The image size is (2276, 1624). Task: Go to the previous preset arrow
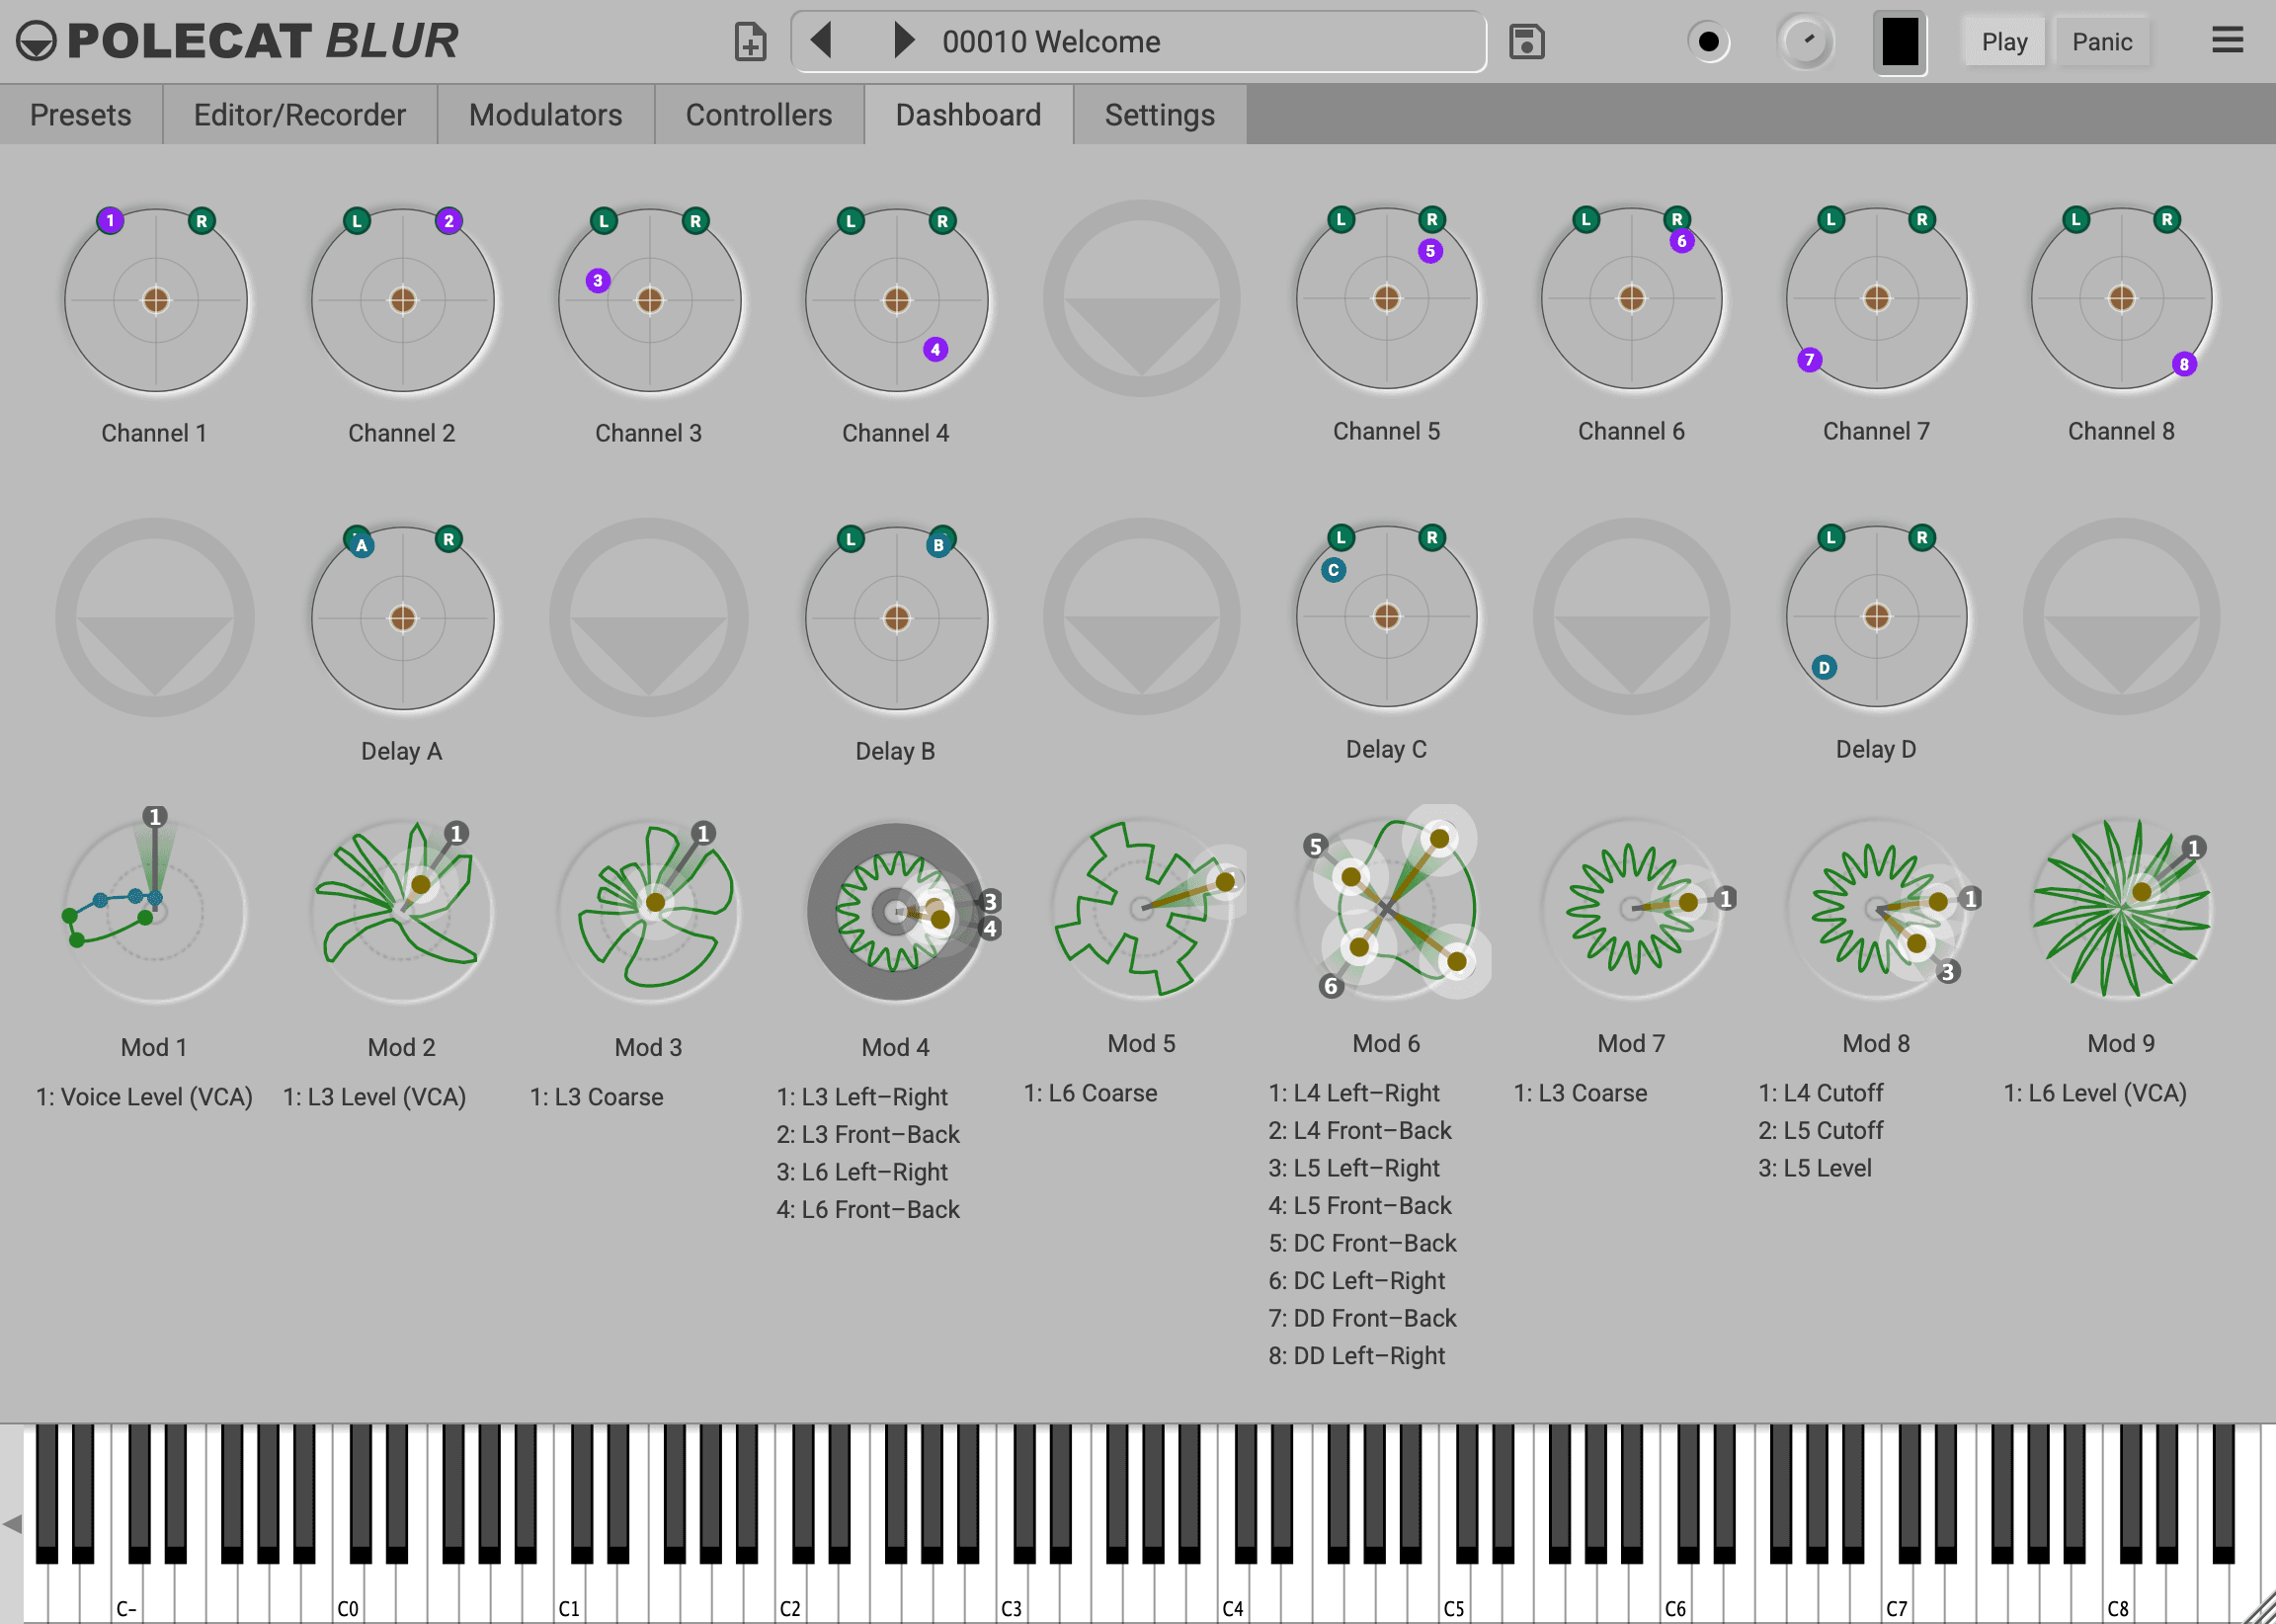click(821, 41)
